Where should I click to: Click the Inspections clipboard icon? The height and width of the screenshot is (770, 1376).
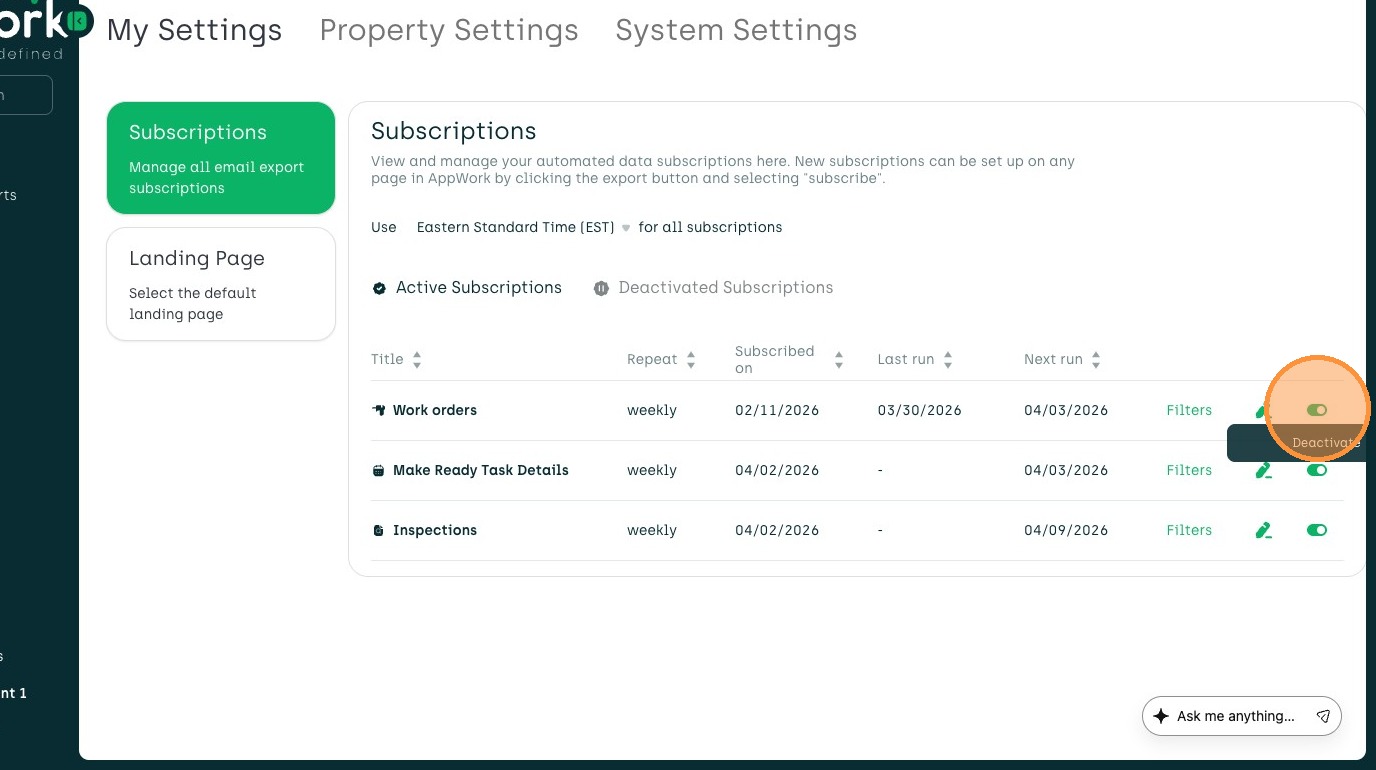coord(379,530)
